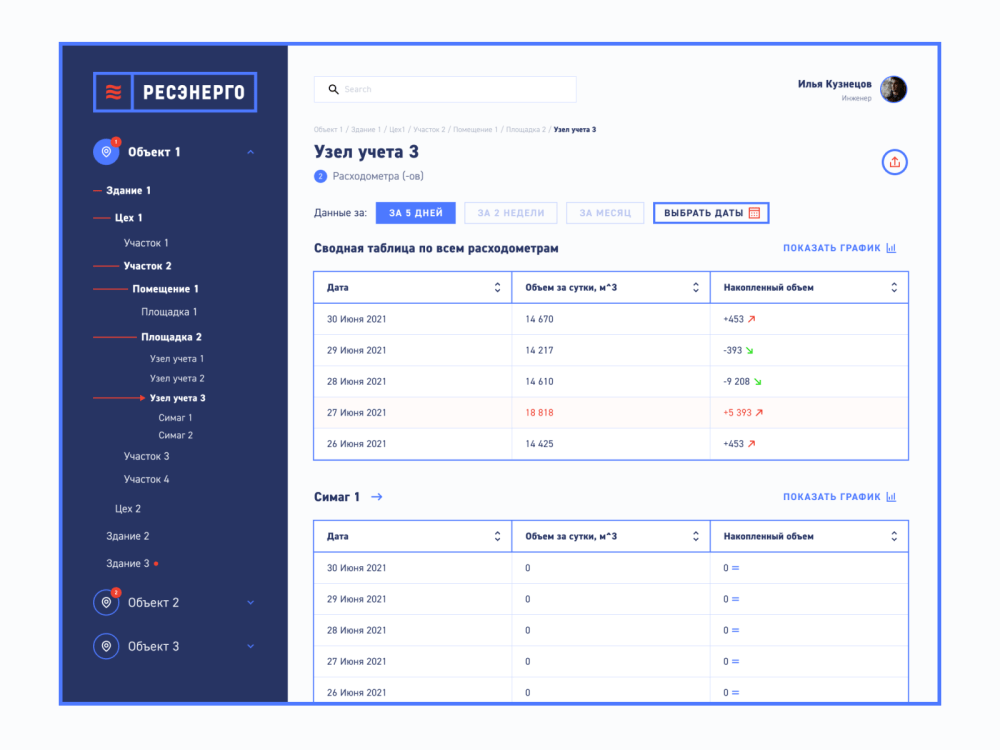Click the search magnifier icon
The height and width of the screenshot is (750, 1000).
pyautogui.click(x=333, y=89)
